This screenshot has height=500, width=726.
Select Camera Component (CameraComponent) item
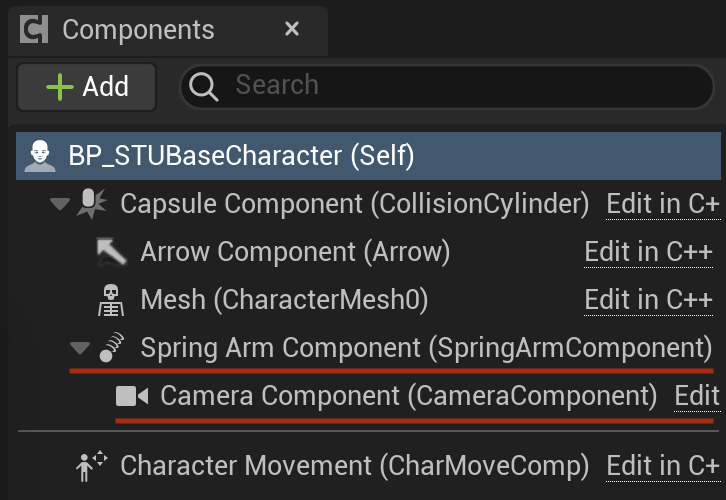click(x=408, y=396)
